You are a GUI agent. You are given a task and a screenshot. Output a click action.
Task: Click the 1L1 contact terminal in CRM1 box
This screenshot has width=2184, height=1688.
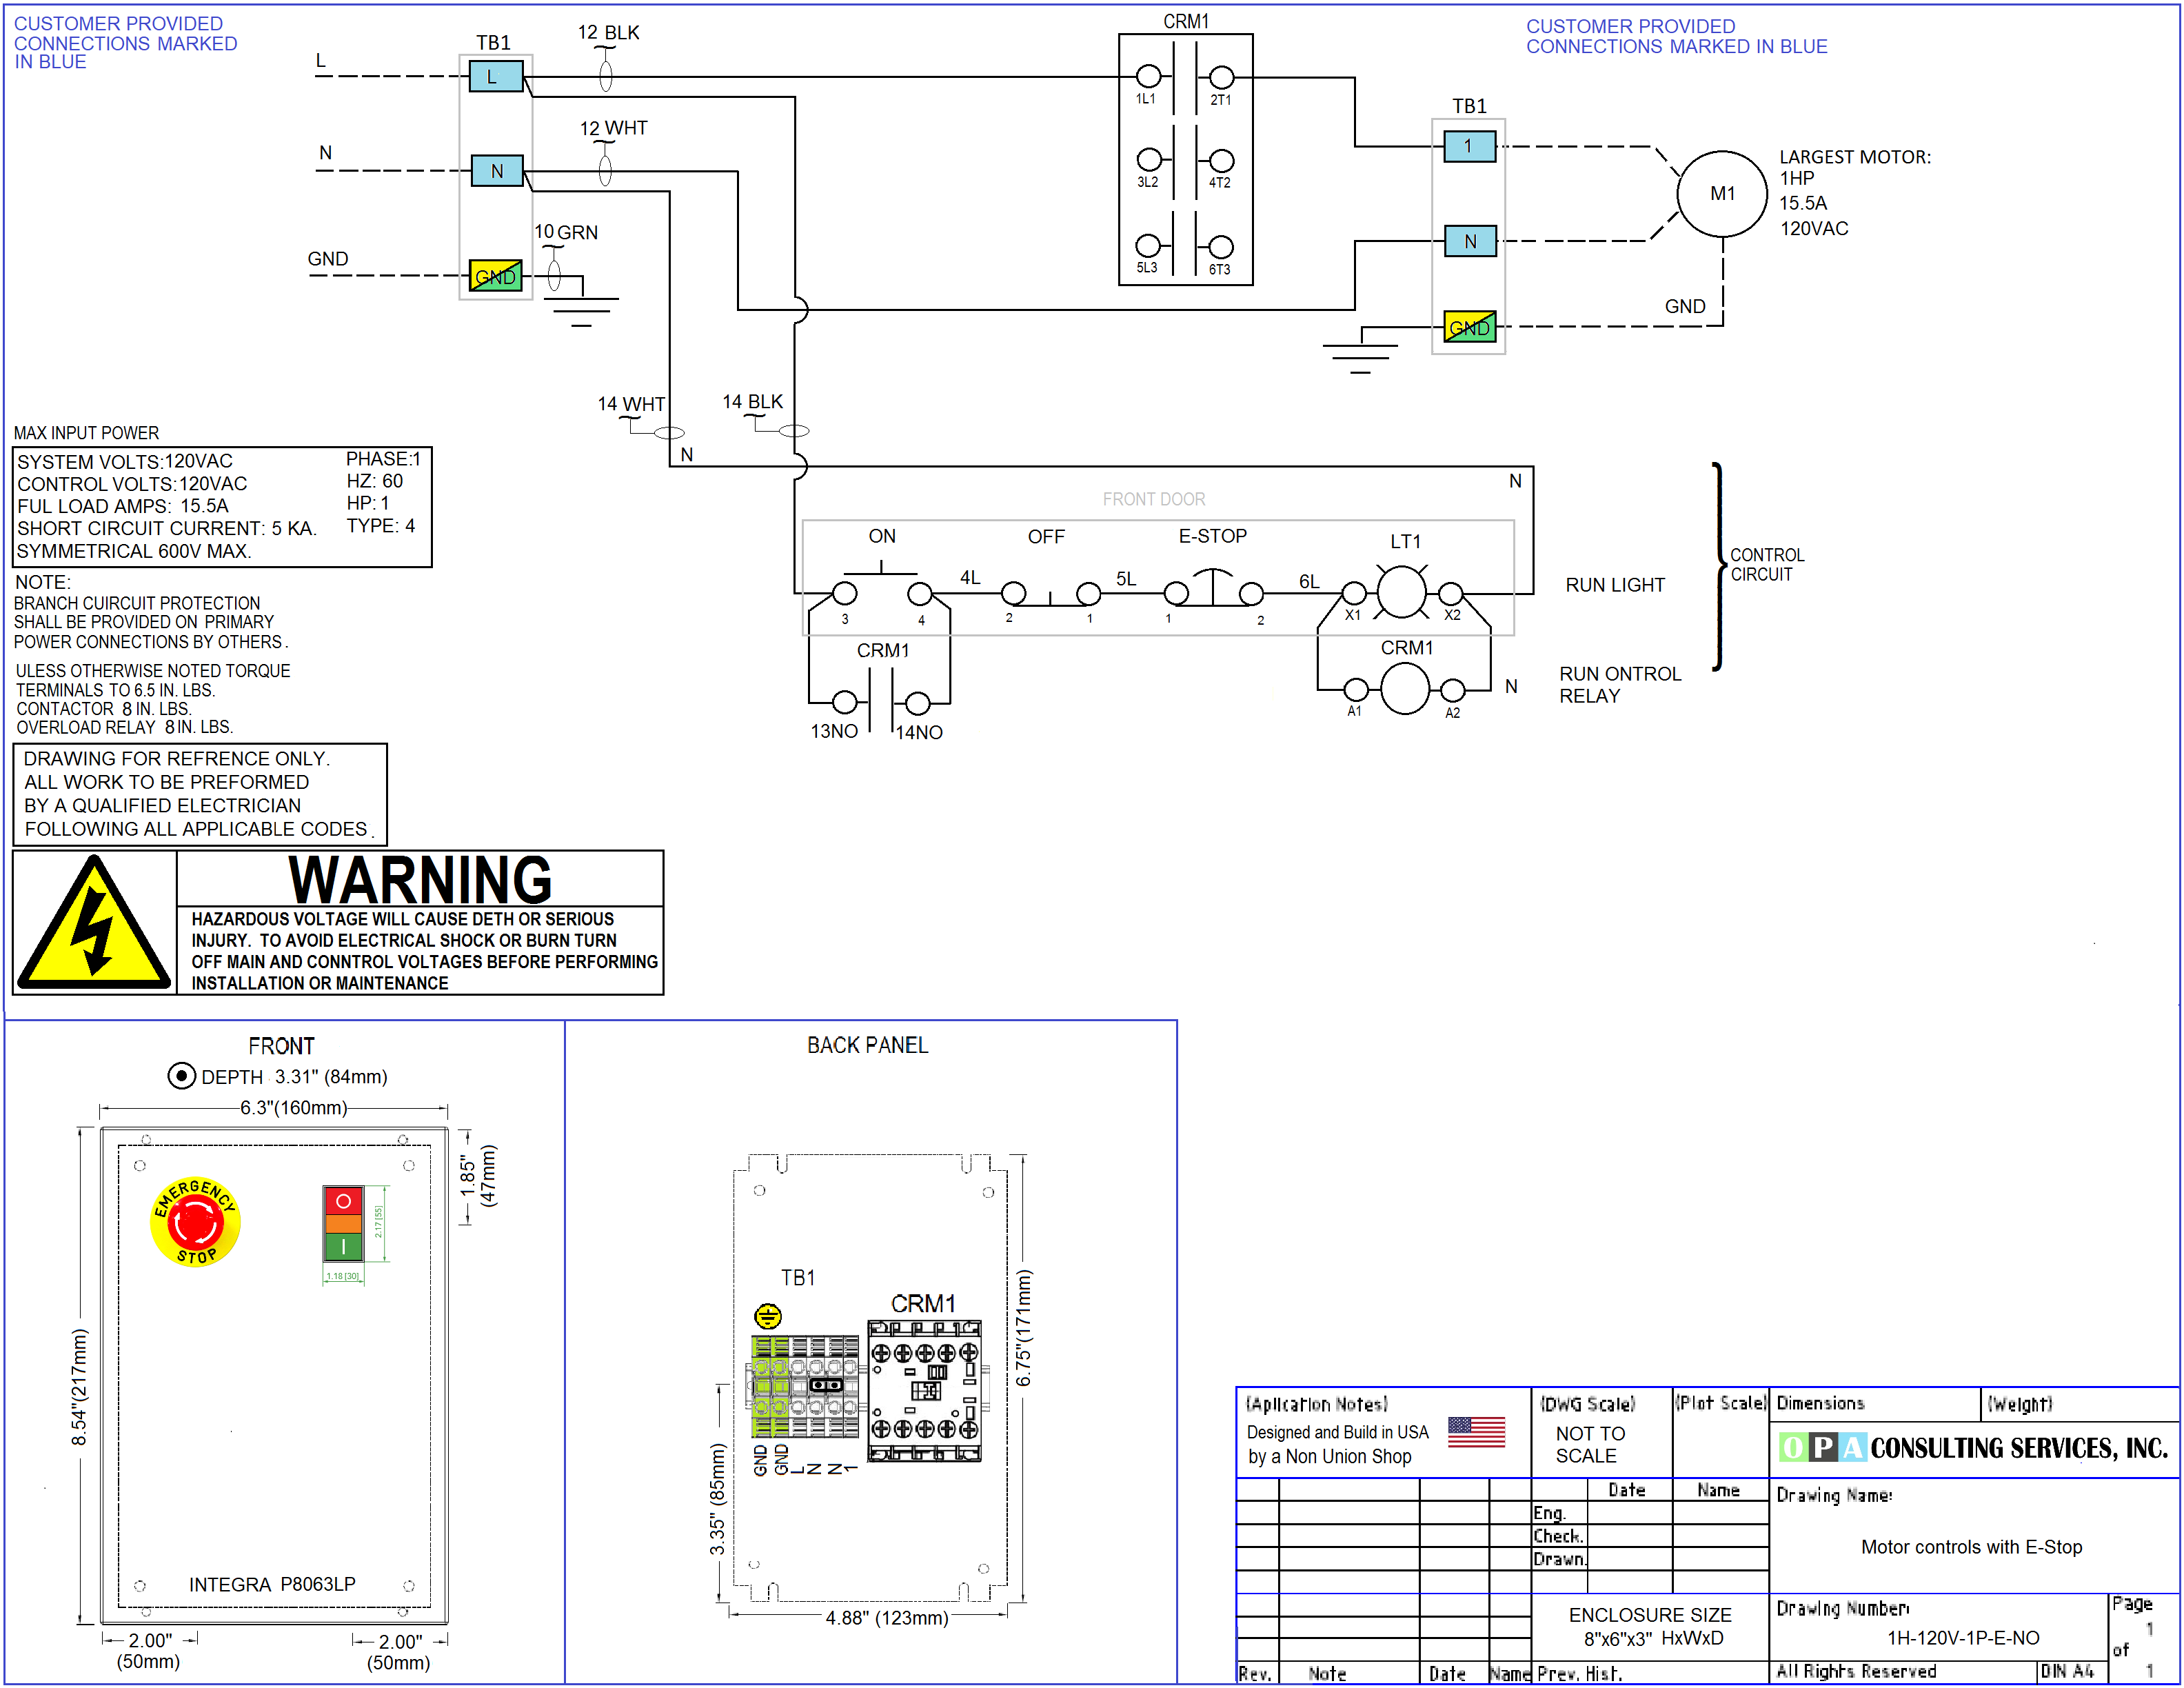tap(1148, 76)
